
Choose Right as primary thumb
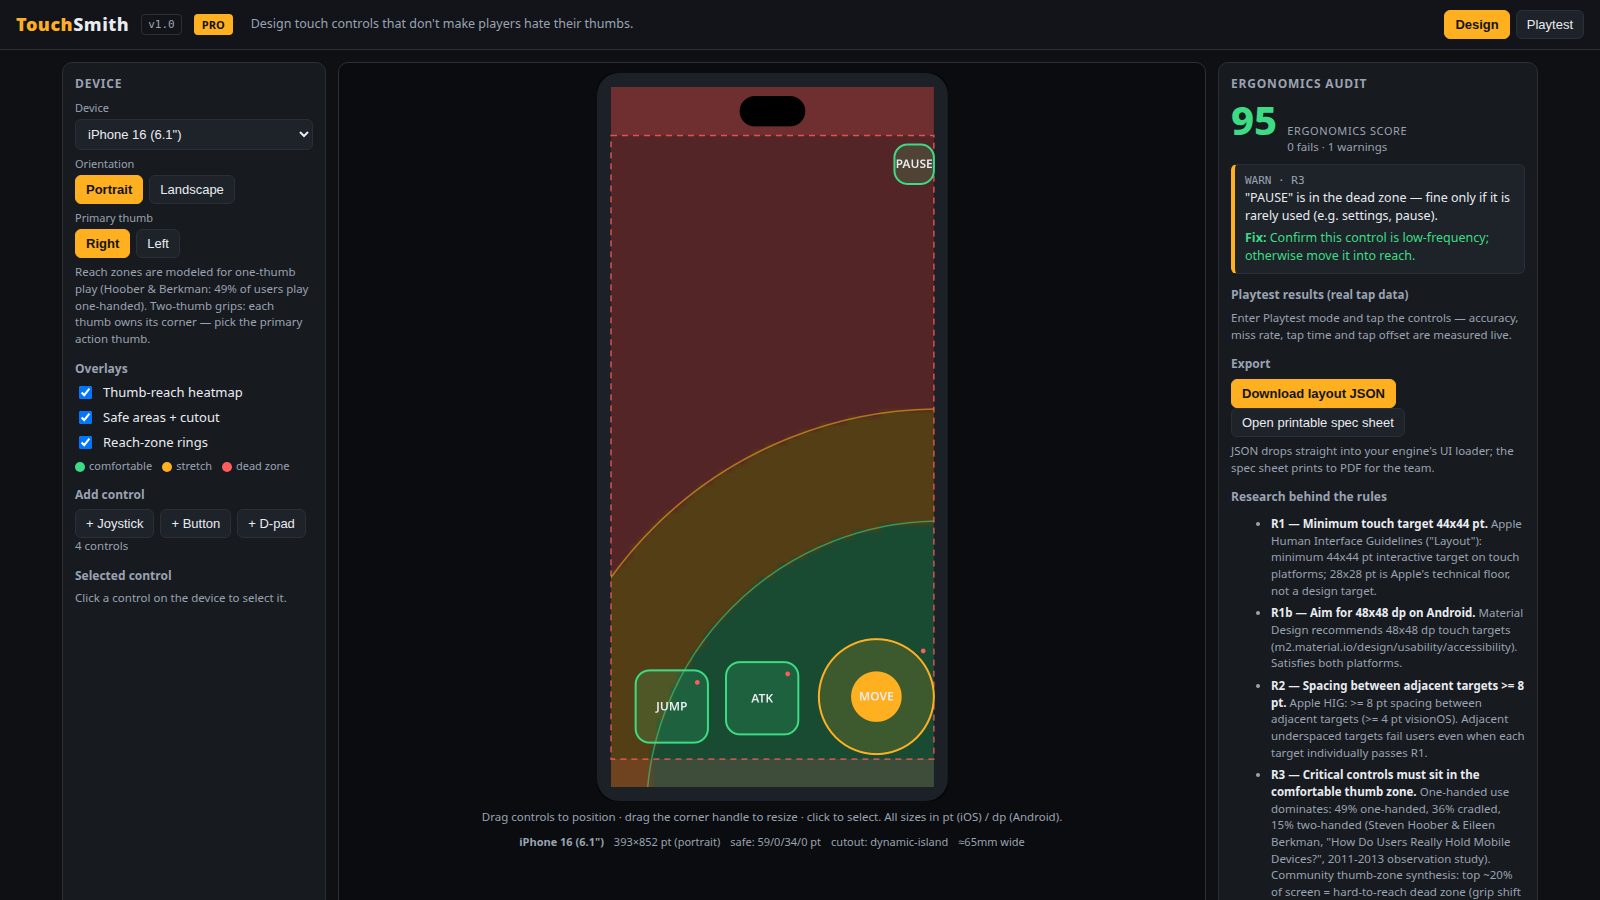click(102, 244)
